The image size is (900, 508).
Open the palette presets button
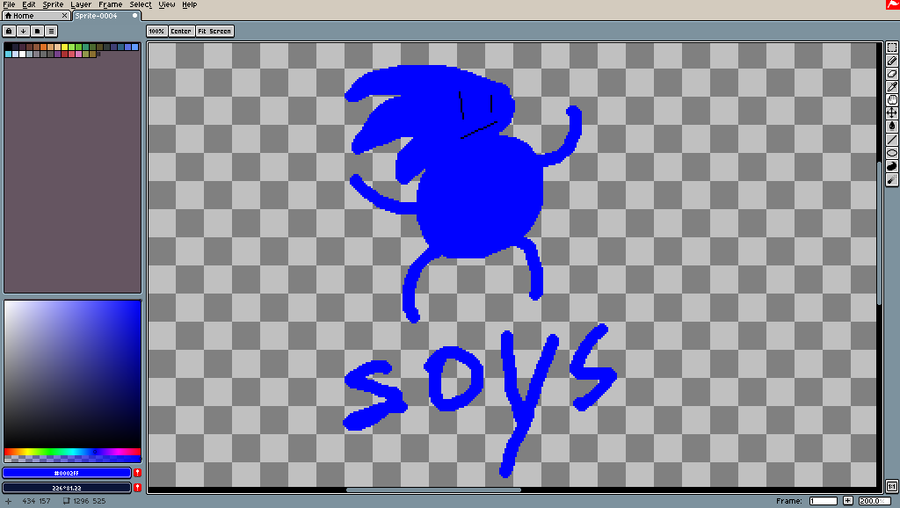[x=37, y=31]
